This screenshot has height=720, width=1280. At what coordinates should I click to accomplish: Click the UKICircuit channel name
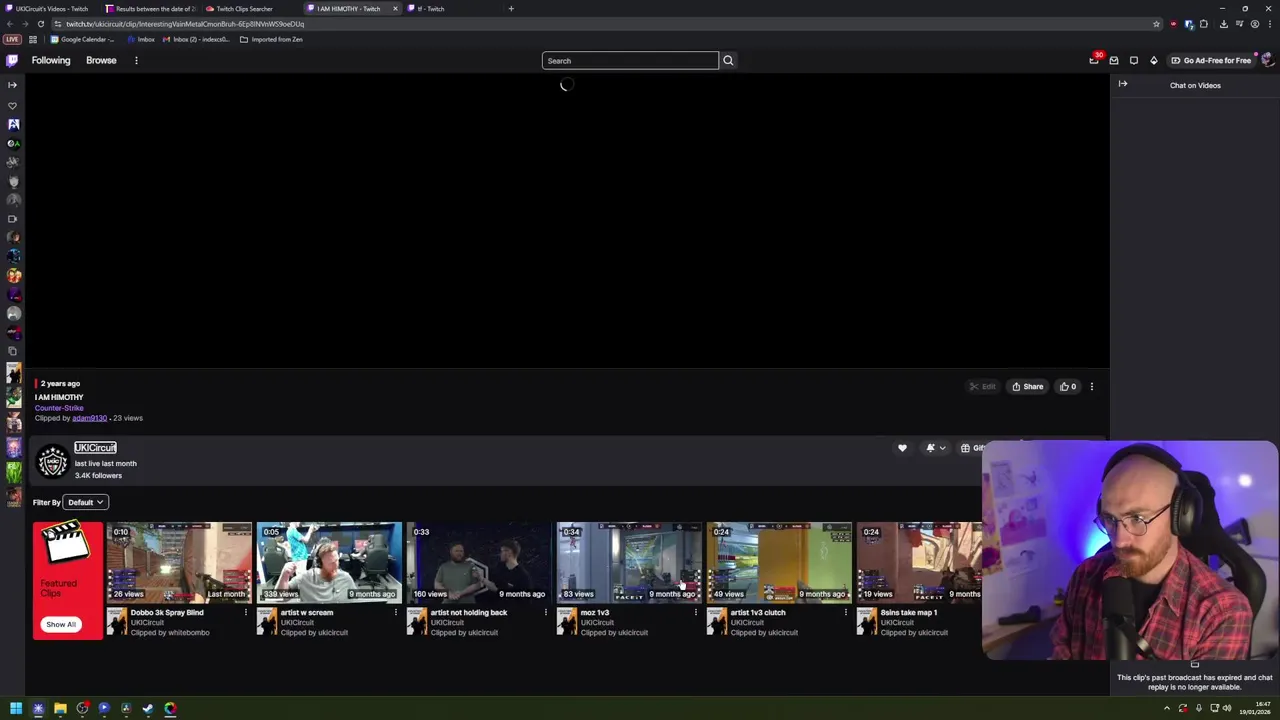tap(95, 448)
